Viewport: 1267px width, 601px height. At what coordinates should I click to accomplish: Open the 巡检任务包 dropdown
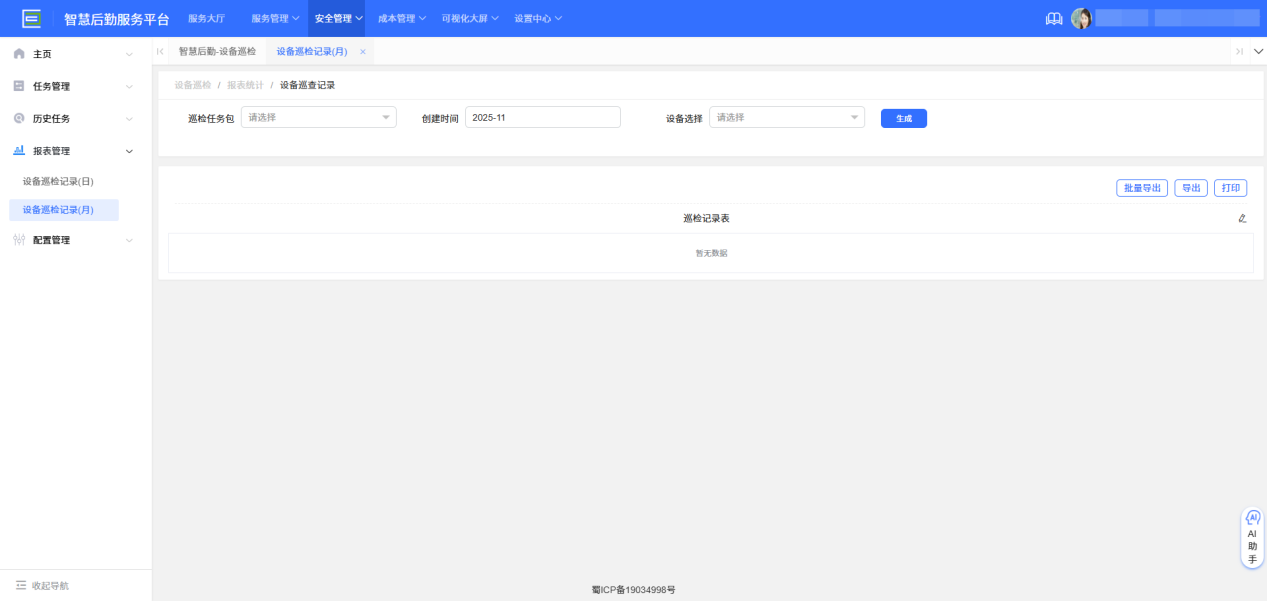coord(318,116)
